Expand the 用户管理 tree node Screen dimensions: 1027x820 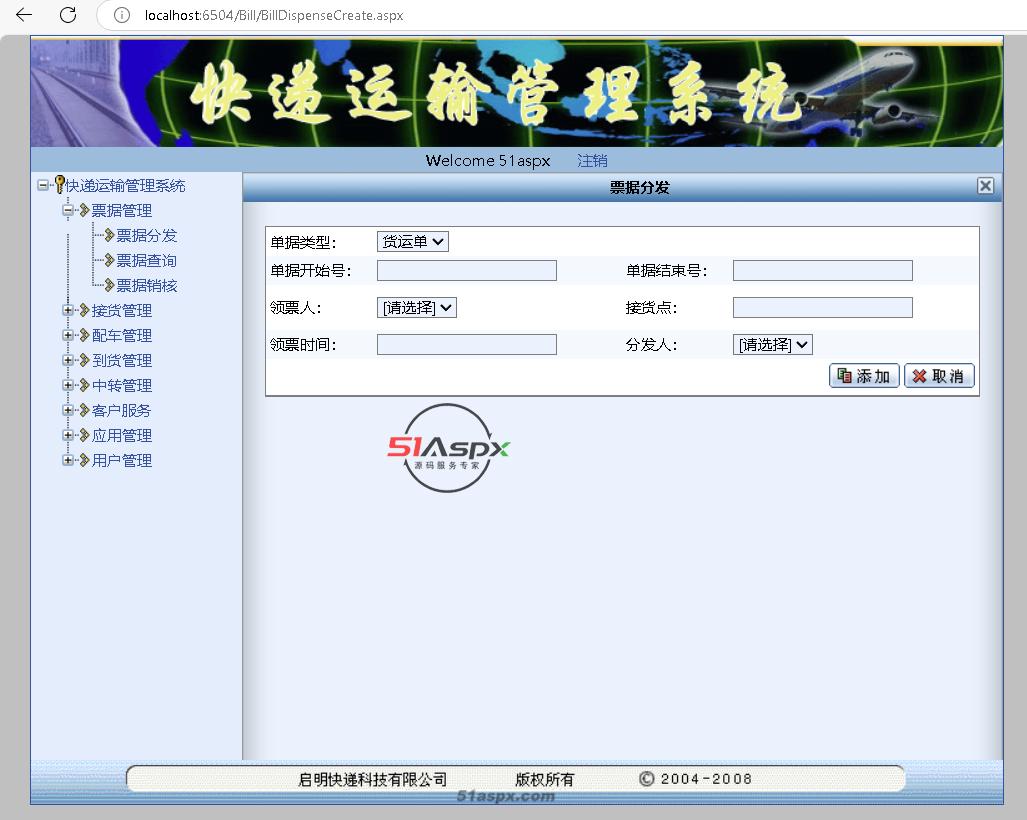coord(67,460)
